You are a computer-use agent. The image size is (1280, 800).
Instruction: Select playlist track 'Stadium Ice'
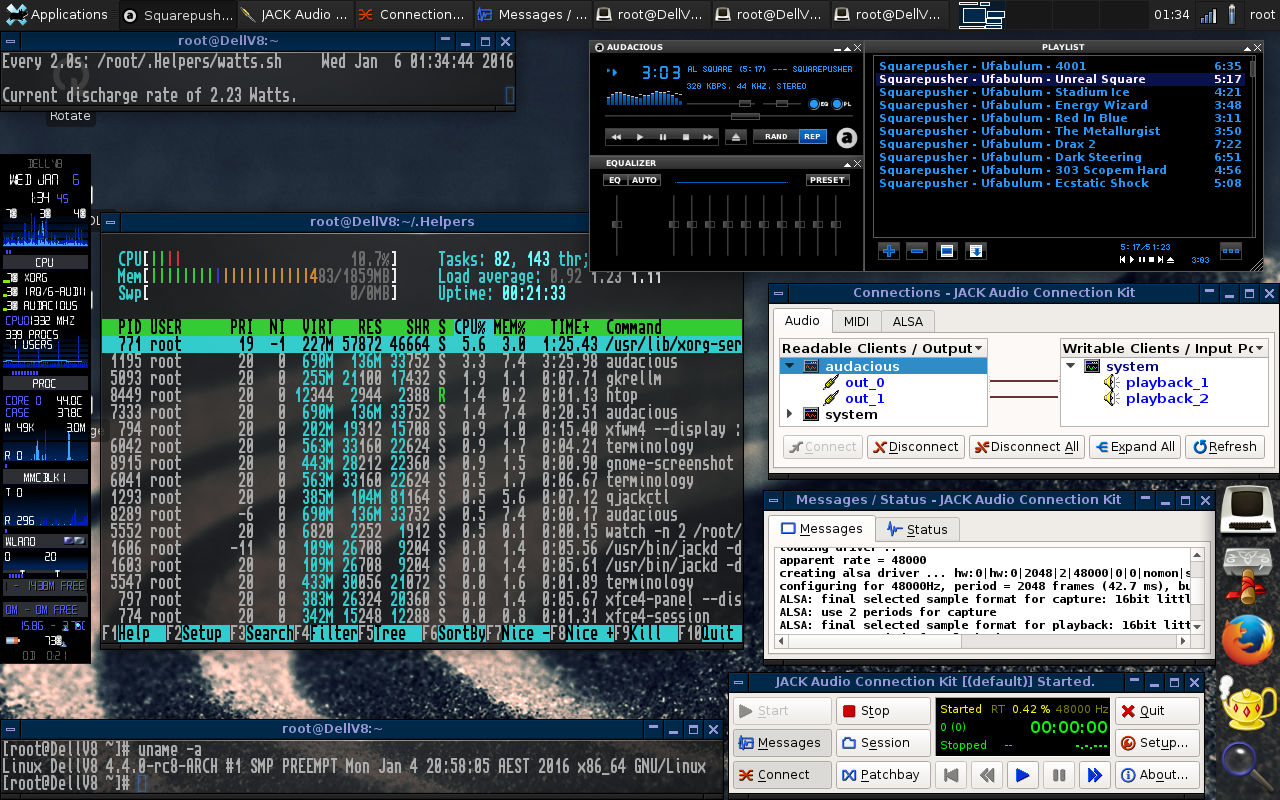click(x=1060, y=92)
